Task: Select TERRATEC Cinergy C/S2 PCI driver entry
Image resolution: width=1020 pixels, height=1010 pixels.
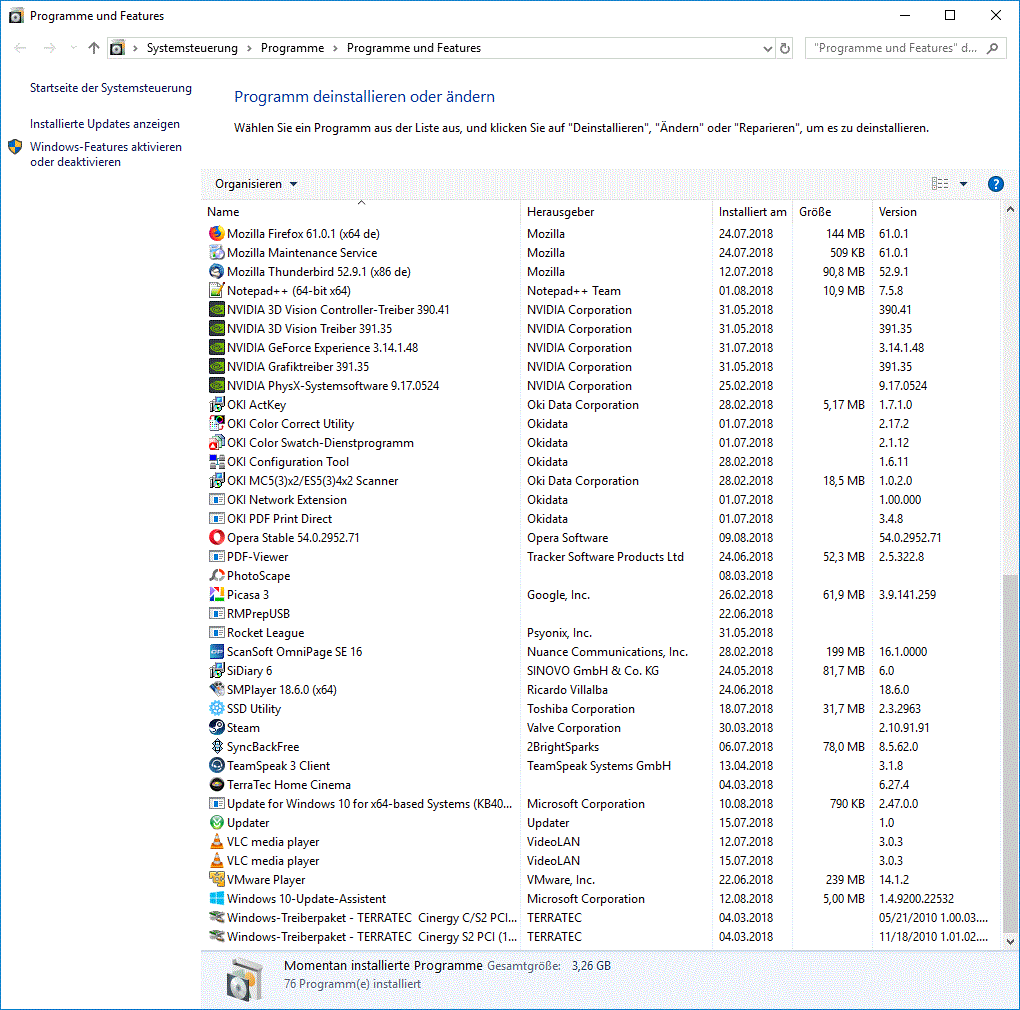Action: click(x=602, y=917)
